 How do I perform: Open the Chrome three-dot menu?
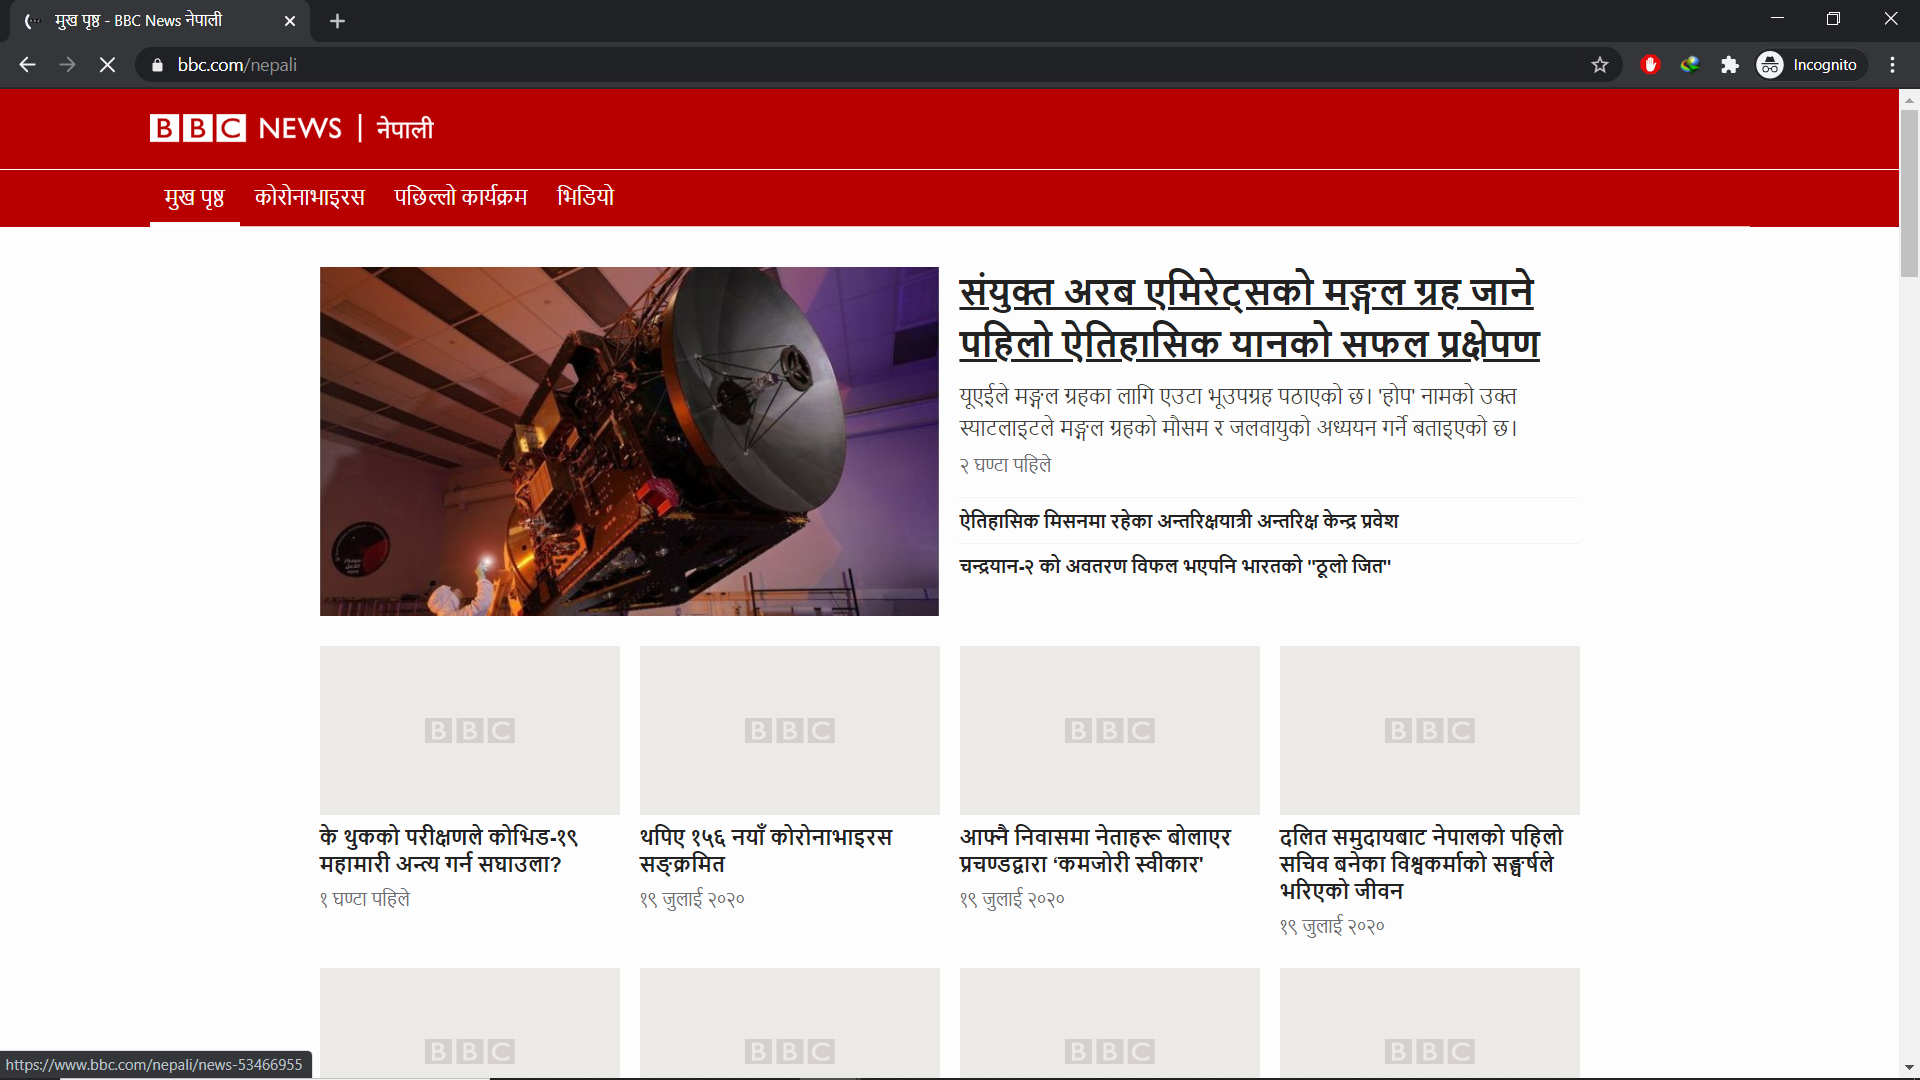coord(1892,65)
